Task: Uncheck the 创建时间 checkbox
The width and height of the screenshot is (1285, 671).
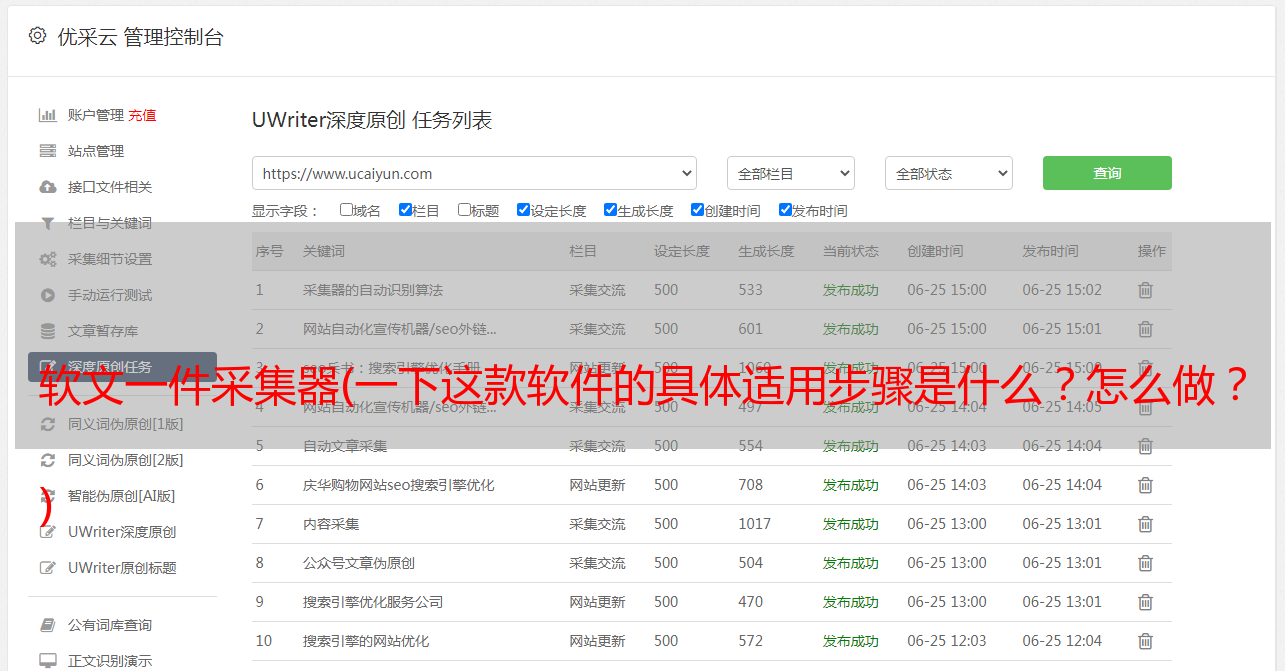Action: [697, 210]
